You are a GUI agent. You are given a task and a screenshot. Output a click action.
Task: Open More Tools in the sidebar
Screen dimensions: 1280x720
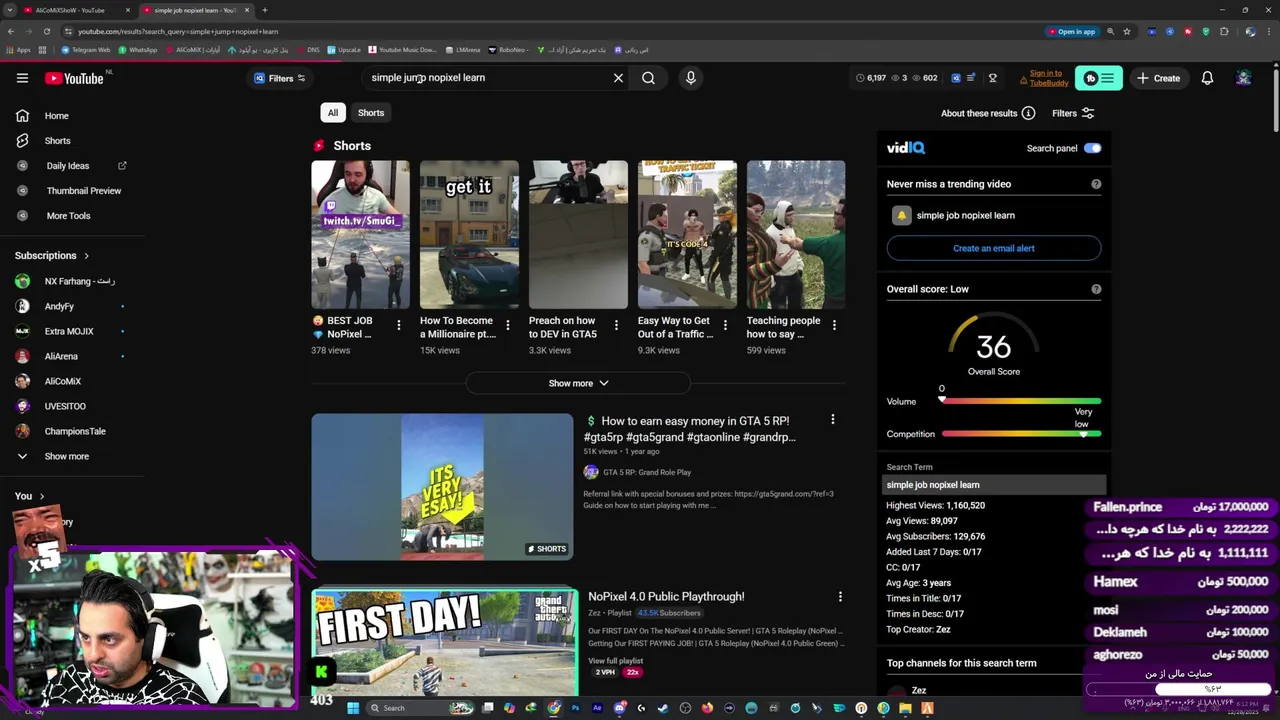click(x=68, y=216)
